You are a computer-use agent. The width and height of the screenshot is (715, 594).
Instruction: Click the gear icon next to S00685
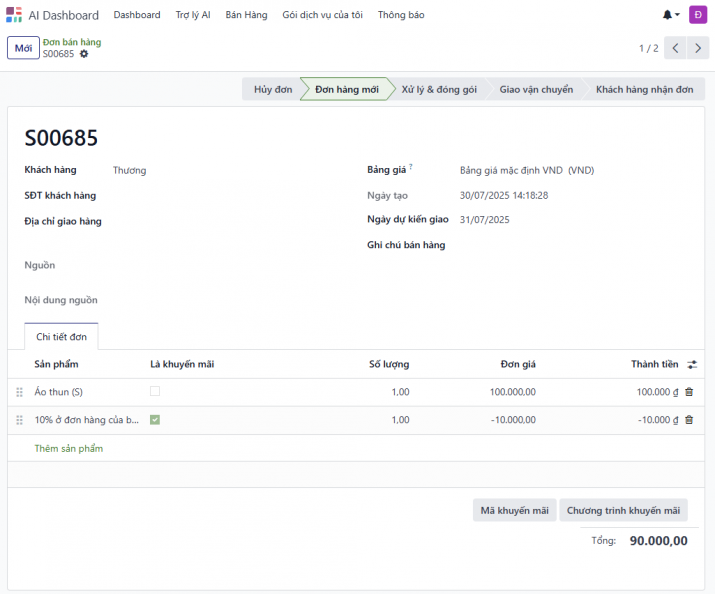click(84, 54)
